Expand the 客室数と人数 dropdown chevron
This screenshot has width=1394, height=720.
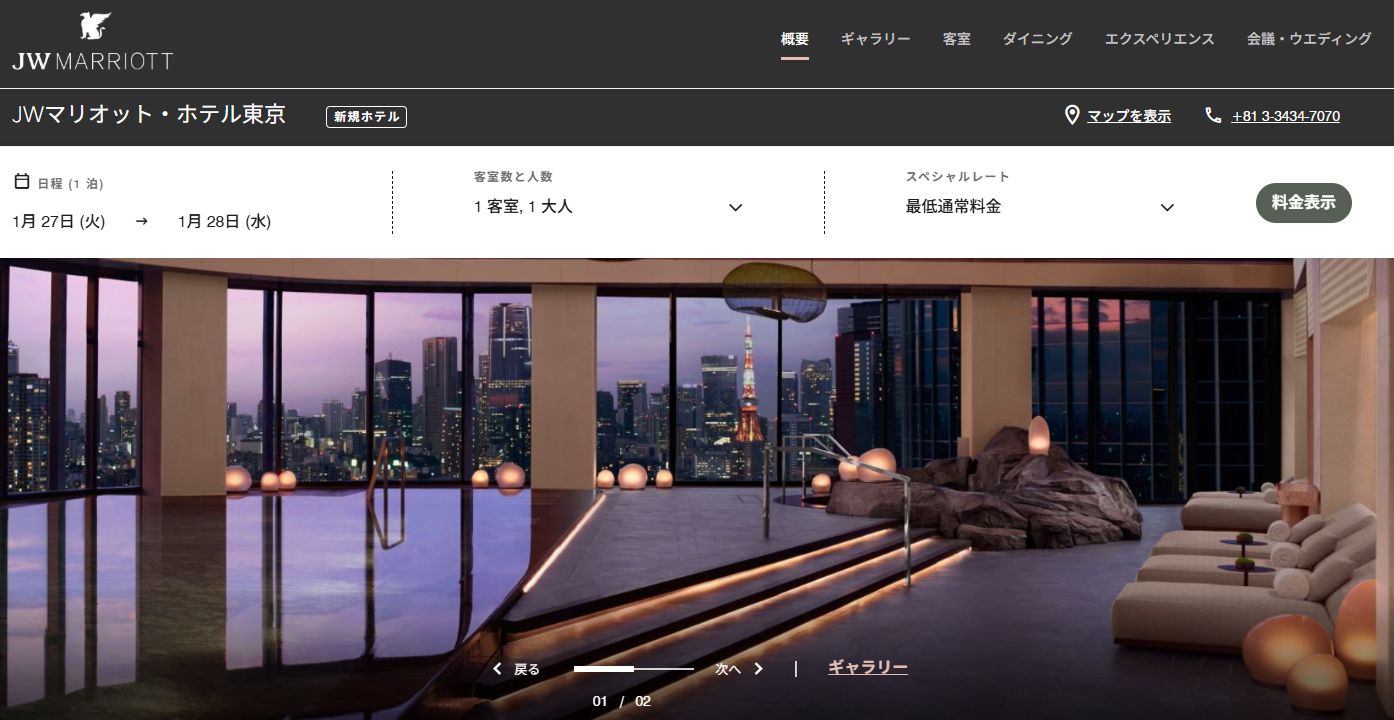(735, 208)
